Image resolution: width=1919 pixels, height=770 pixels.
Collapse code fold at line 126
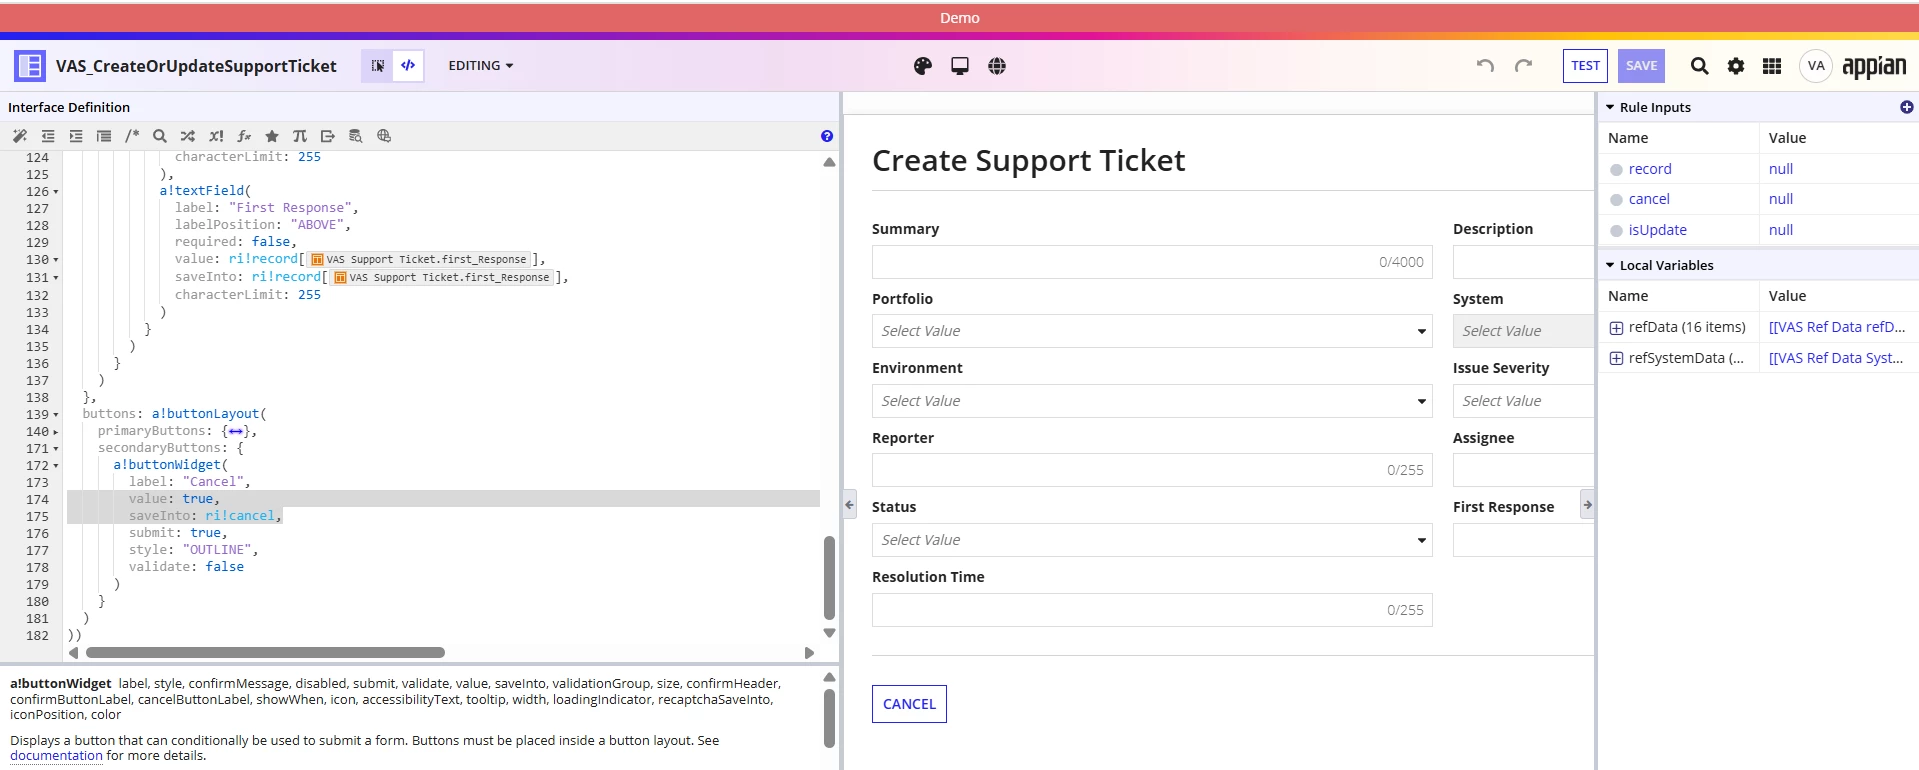56,192
